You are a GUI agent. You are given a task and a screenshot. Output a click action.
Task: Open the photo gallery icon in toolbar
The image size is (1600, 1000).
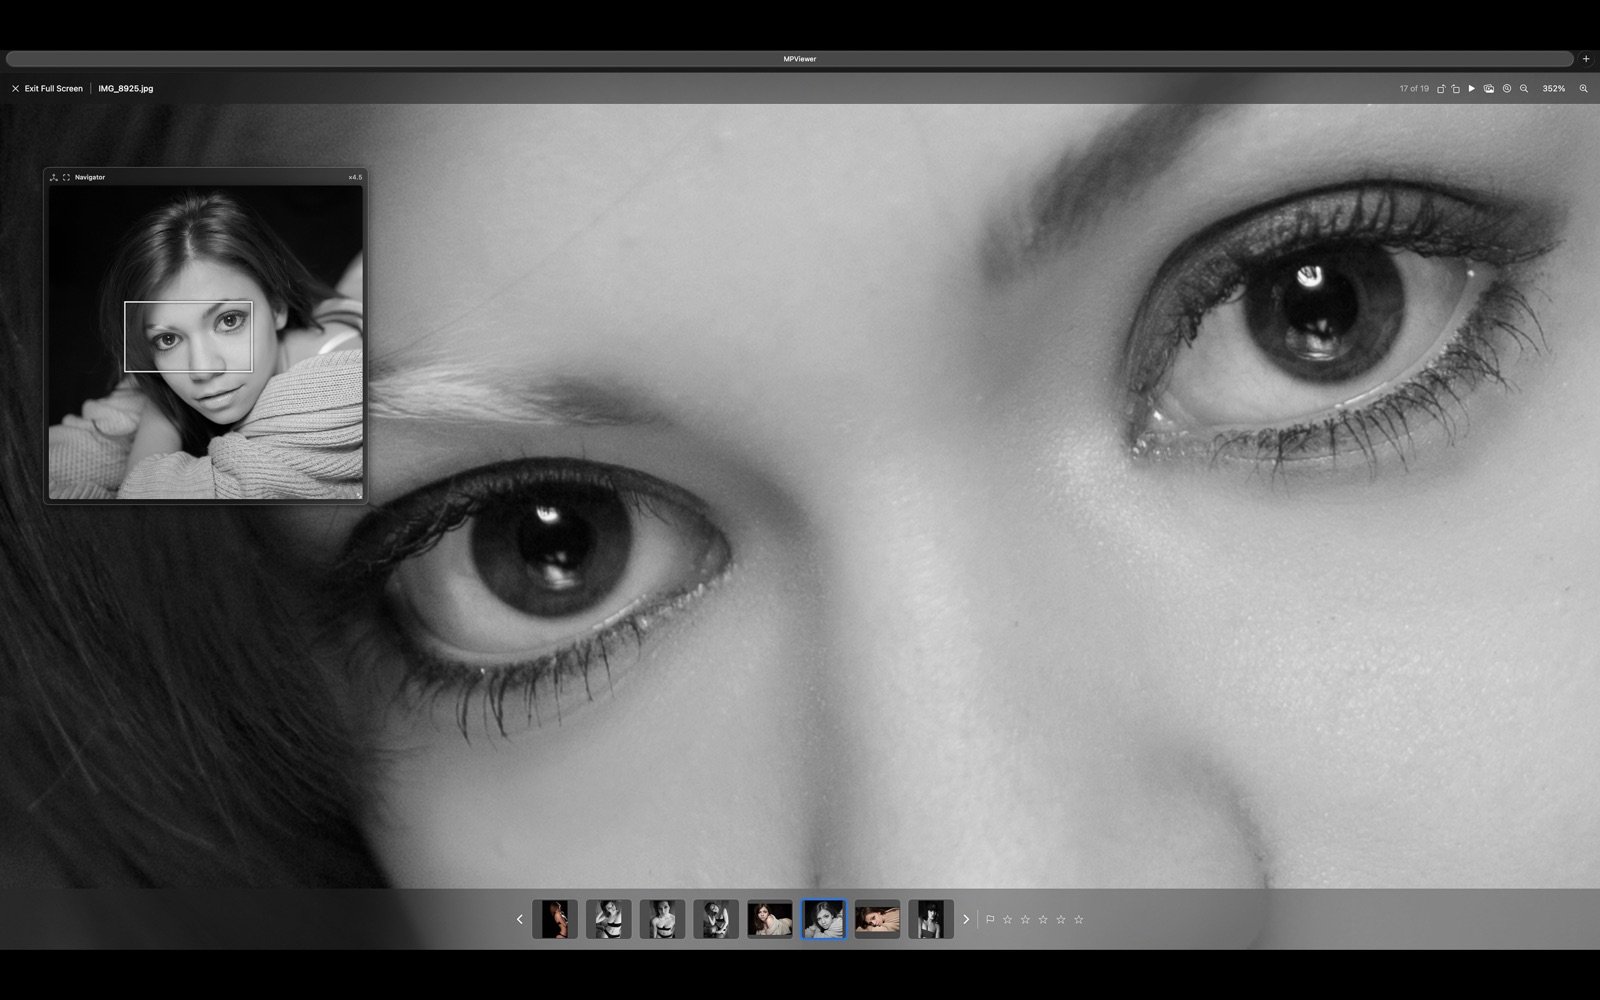point(1489,89)
